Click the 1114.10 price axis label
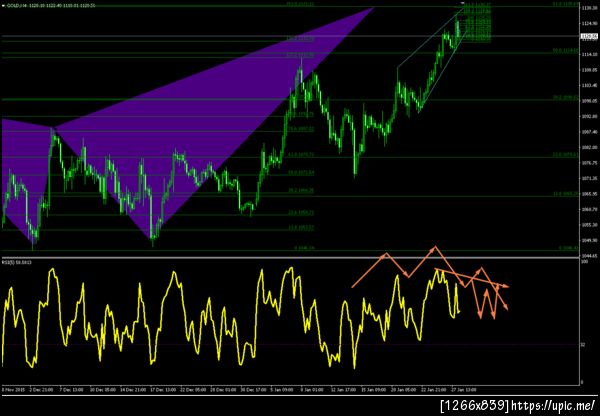The height and width of the screenshot is (416, 600). pos(589,54)
